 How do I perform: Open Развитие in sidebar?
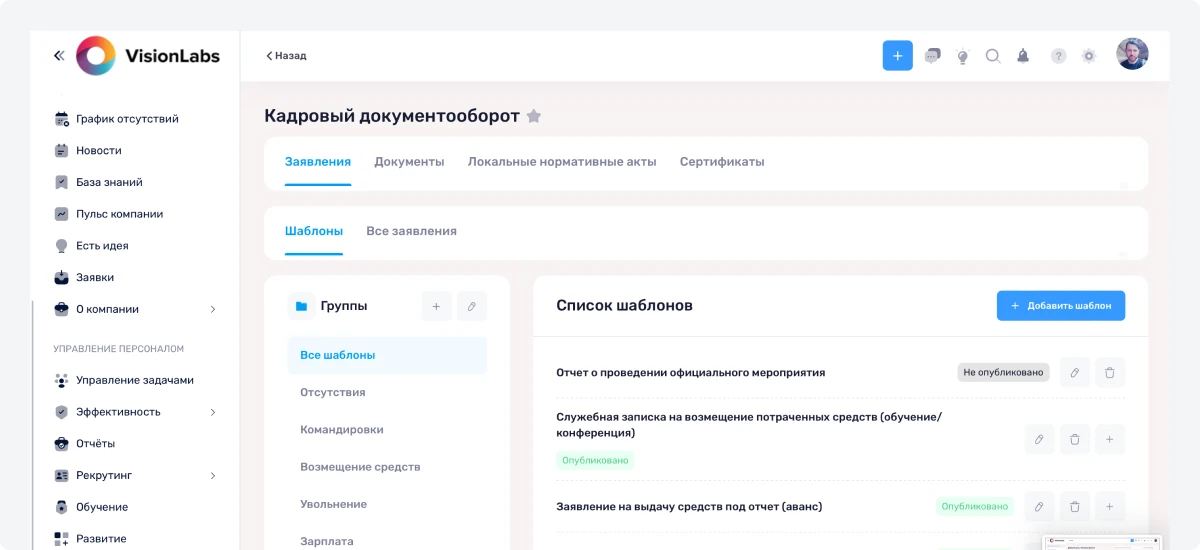[x=101, y=539]
